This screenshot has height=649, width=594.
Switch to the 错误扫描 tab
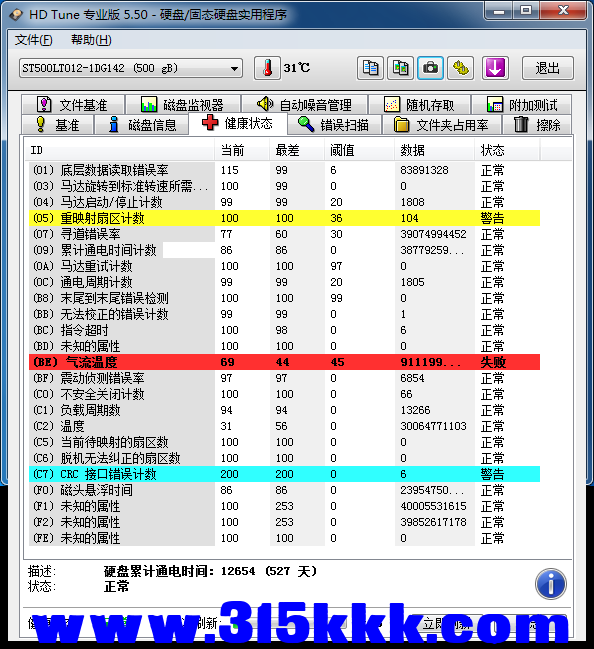pyautogui.click(x=334, y=125)
